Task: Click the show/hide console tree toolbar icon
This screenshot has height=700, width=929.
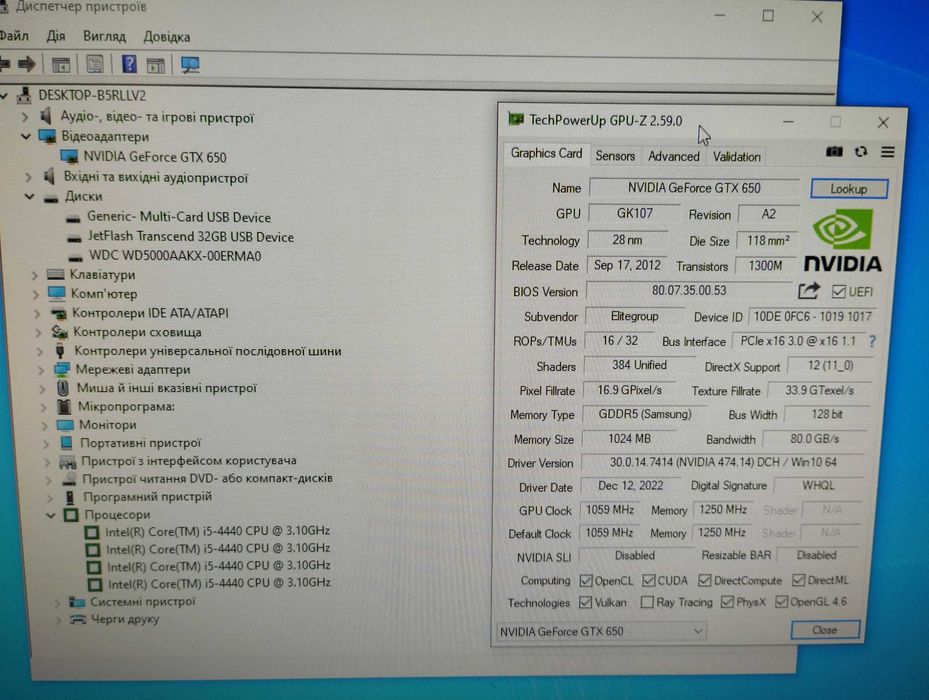Action: click(60, 65)
